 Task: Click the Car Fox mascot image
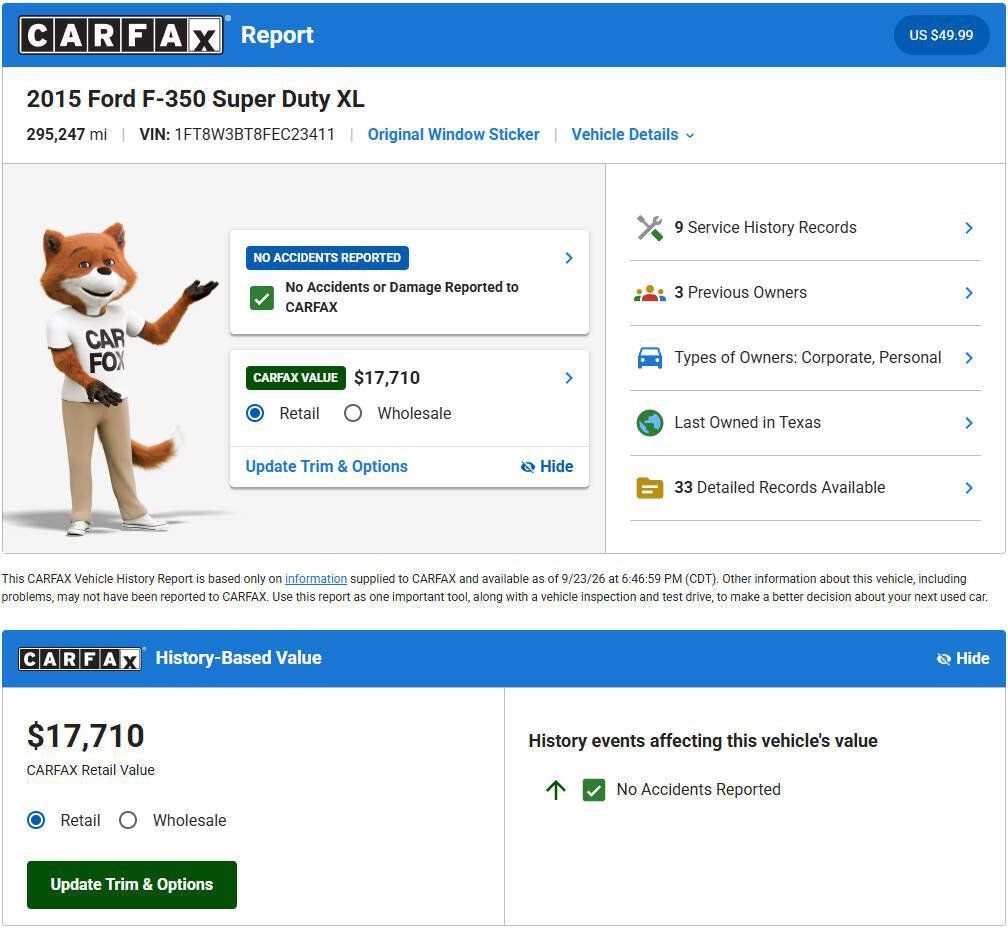122,379
